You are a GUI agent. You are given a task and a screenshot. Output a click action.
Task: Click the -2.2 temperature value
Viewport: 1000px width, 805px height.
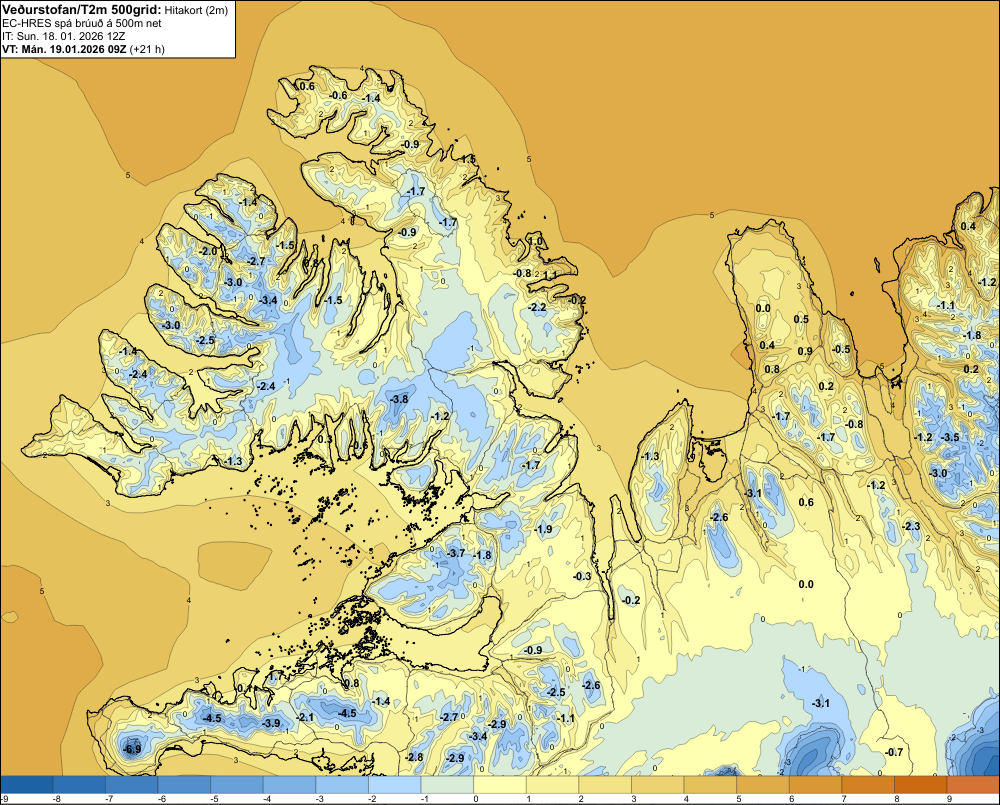click(538, 307)
